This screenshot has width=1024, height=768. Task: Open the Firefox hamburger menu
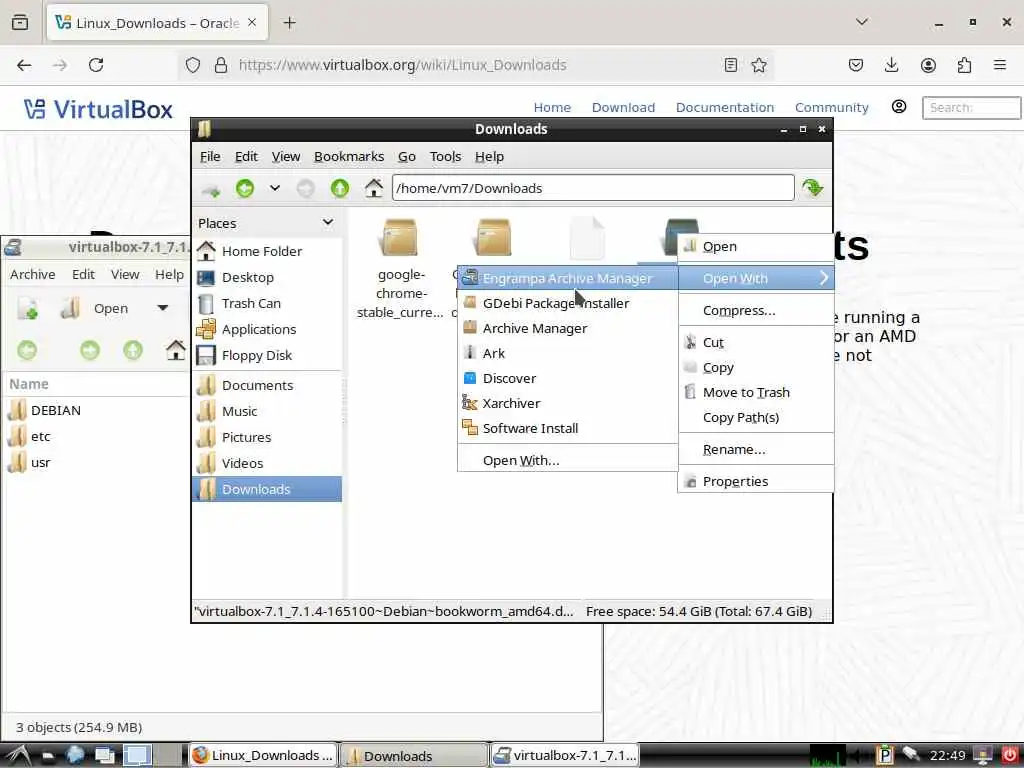[x=1000, y=65]
